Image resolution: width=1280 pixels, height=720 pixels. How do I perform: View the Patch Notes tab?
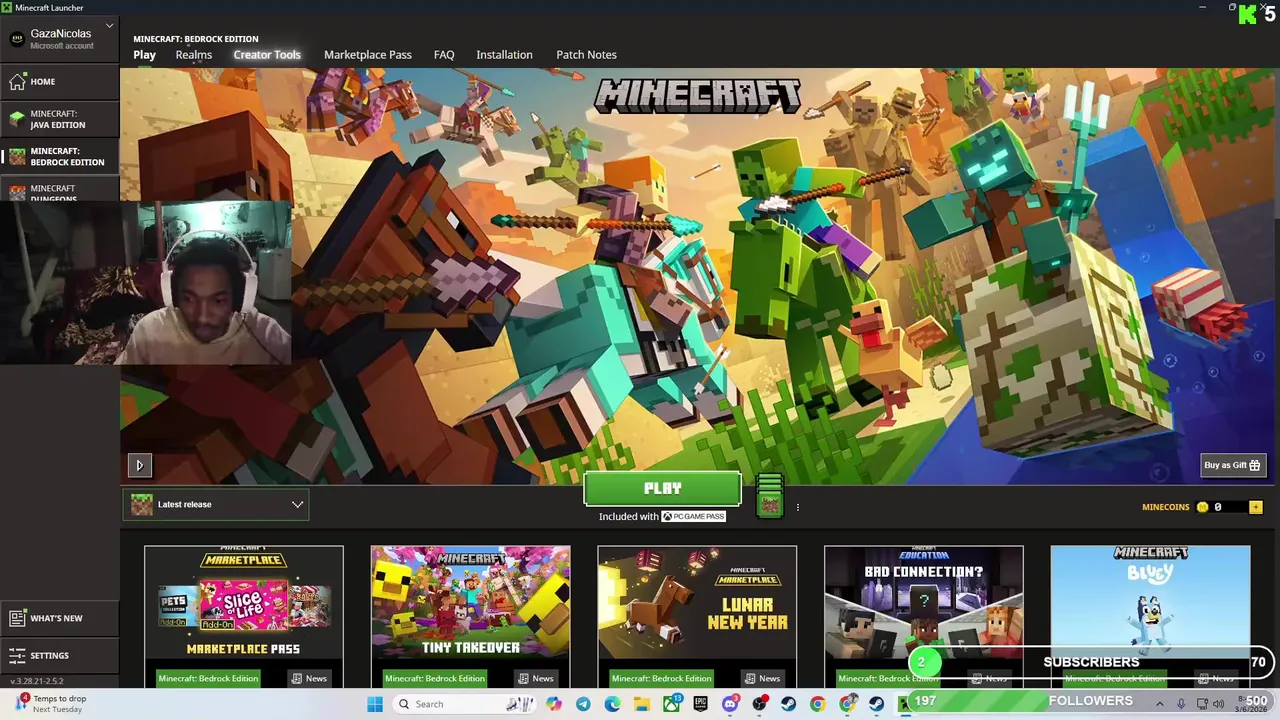(x=586, y=55)
